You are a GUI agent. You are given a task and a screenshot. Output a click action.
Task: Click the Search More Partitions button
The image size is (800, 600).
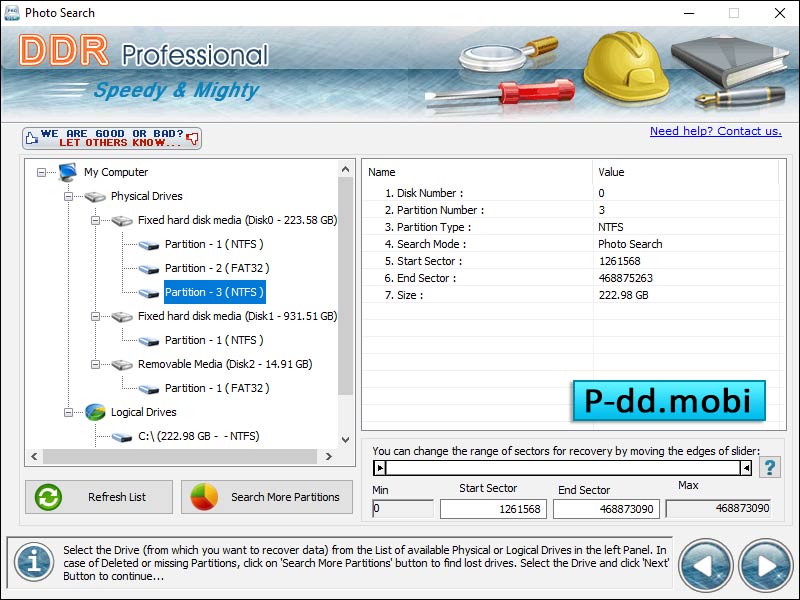(x=265, y=497)
